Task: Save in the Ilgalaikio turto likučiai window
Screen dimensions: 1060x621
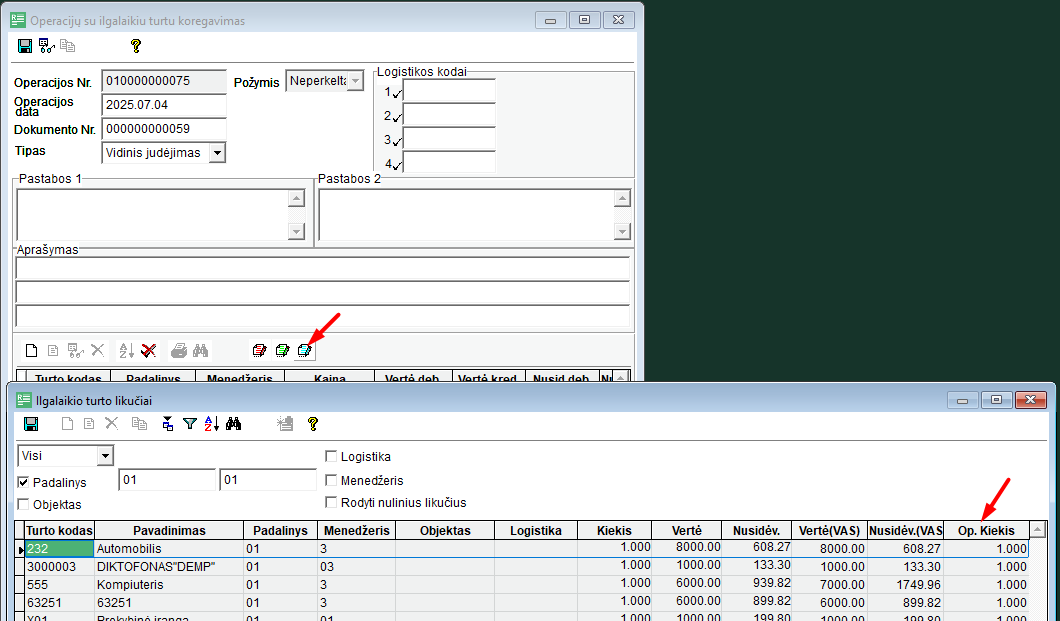Action: pyautogui.click(x=31, y=424)
